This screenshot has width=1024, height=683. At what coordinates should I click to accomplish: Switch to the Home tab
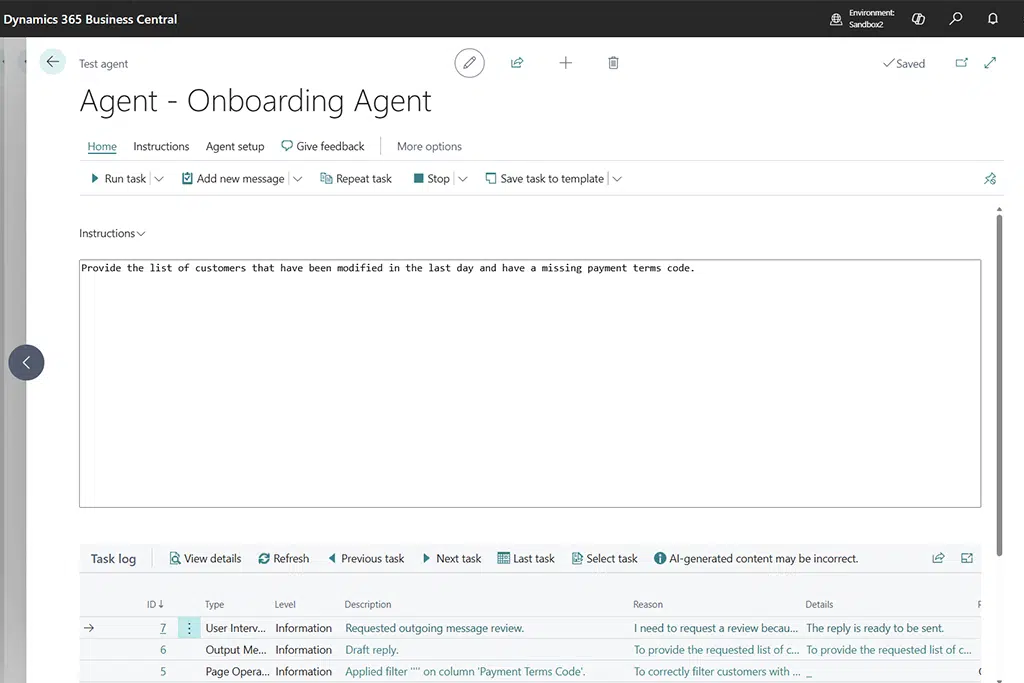point(102,146)
